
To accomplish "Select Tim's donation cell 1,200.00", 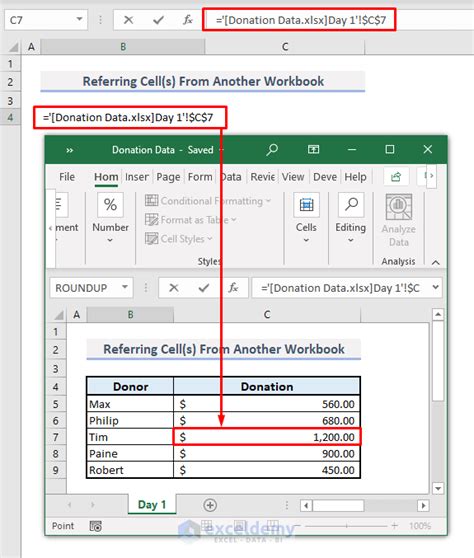I will pos(267,437).
